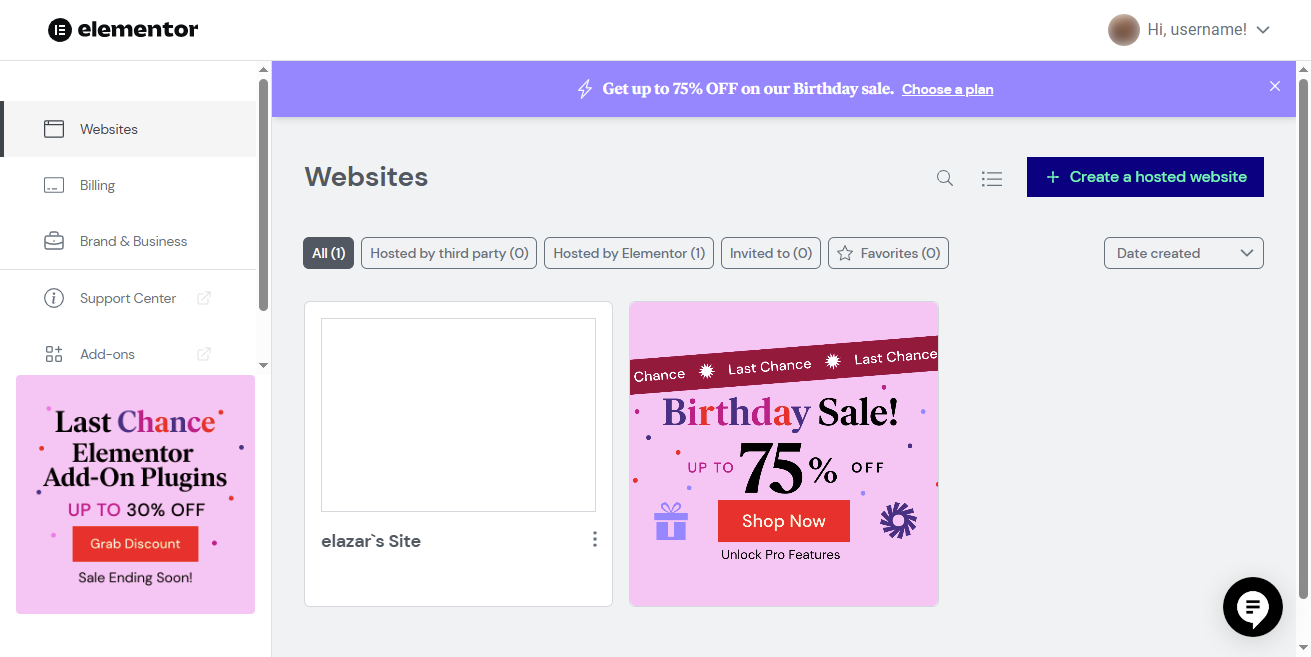
Task: Open the chat support bubble
Action: (x=1252, y=607)
